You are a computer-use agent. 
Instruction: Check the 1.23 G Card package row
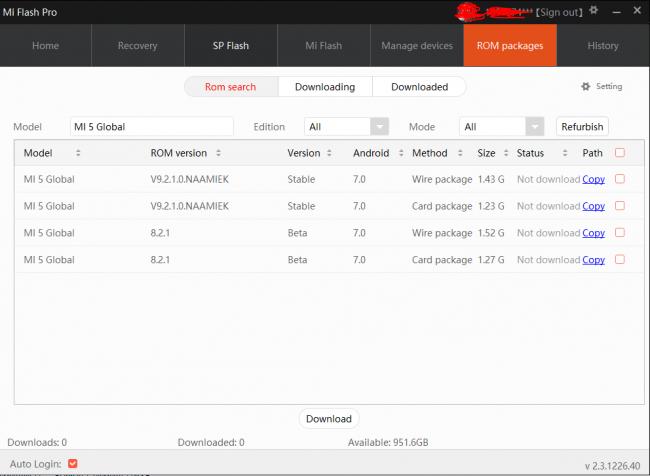[620, 206]
